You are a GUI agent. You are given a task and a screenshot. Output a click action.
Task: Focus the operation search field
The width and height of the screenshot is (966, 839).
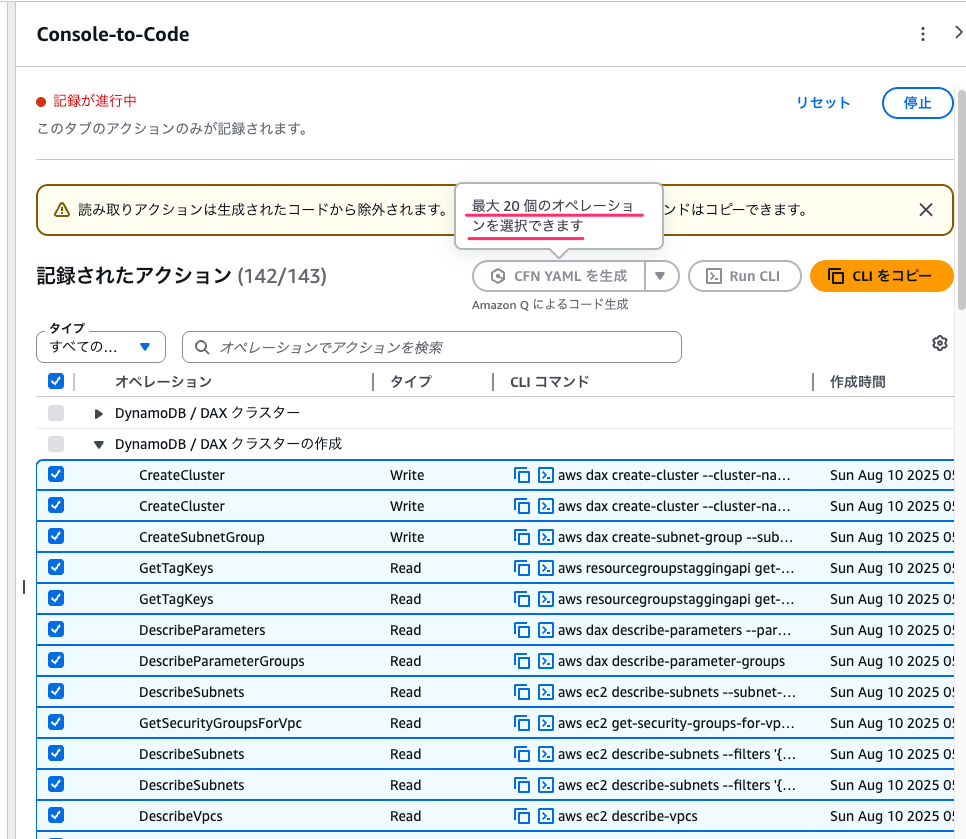(x=432, y=347)
